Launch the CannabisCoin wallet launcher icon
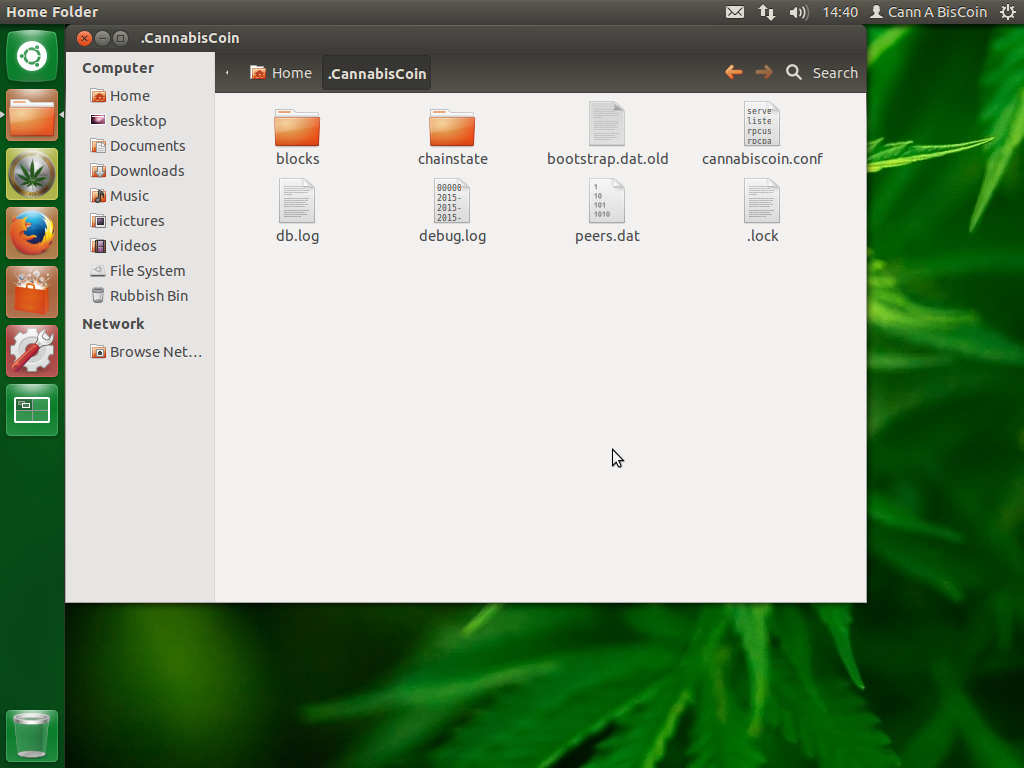Image resolution: width=1024 pixels, height=768 pixels. click(x=32, y=174)
